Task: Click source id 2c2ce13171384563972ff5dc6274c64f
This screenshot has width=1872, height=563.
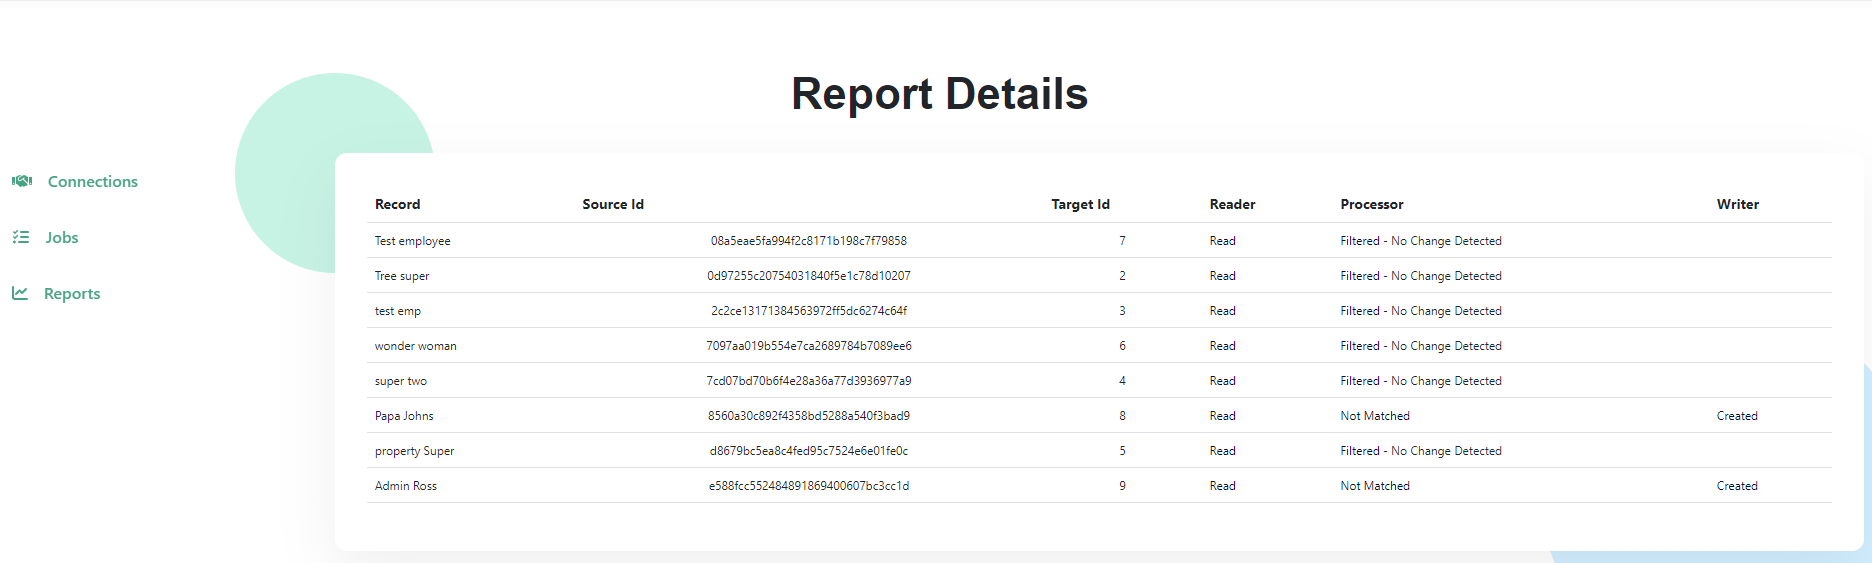Action: (x=809, y=311)
